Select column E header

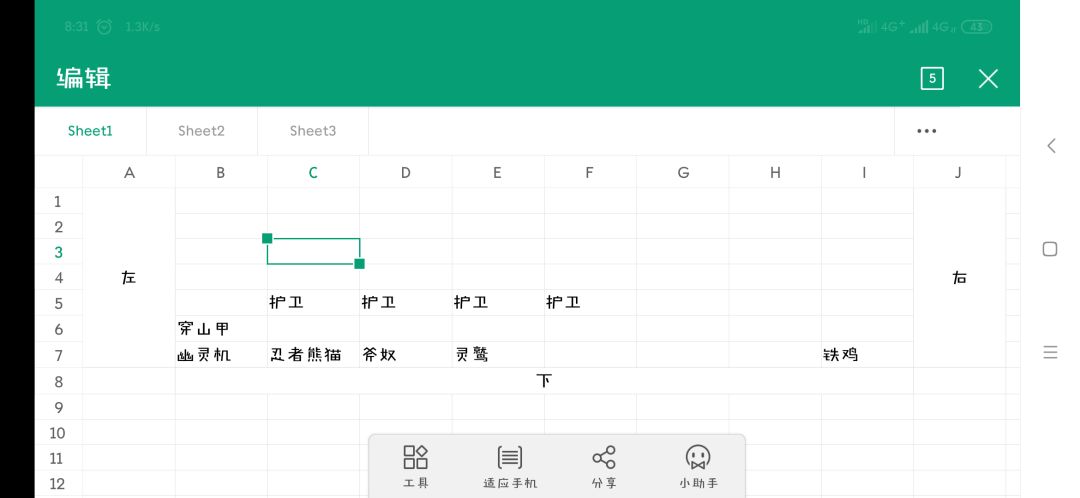click(498, 172)
